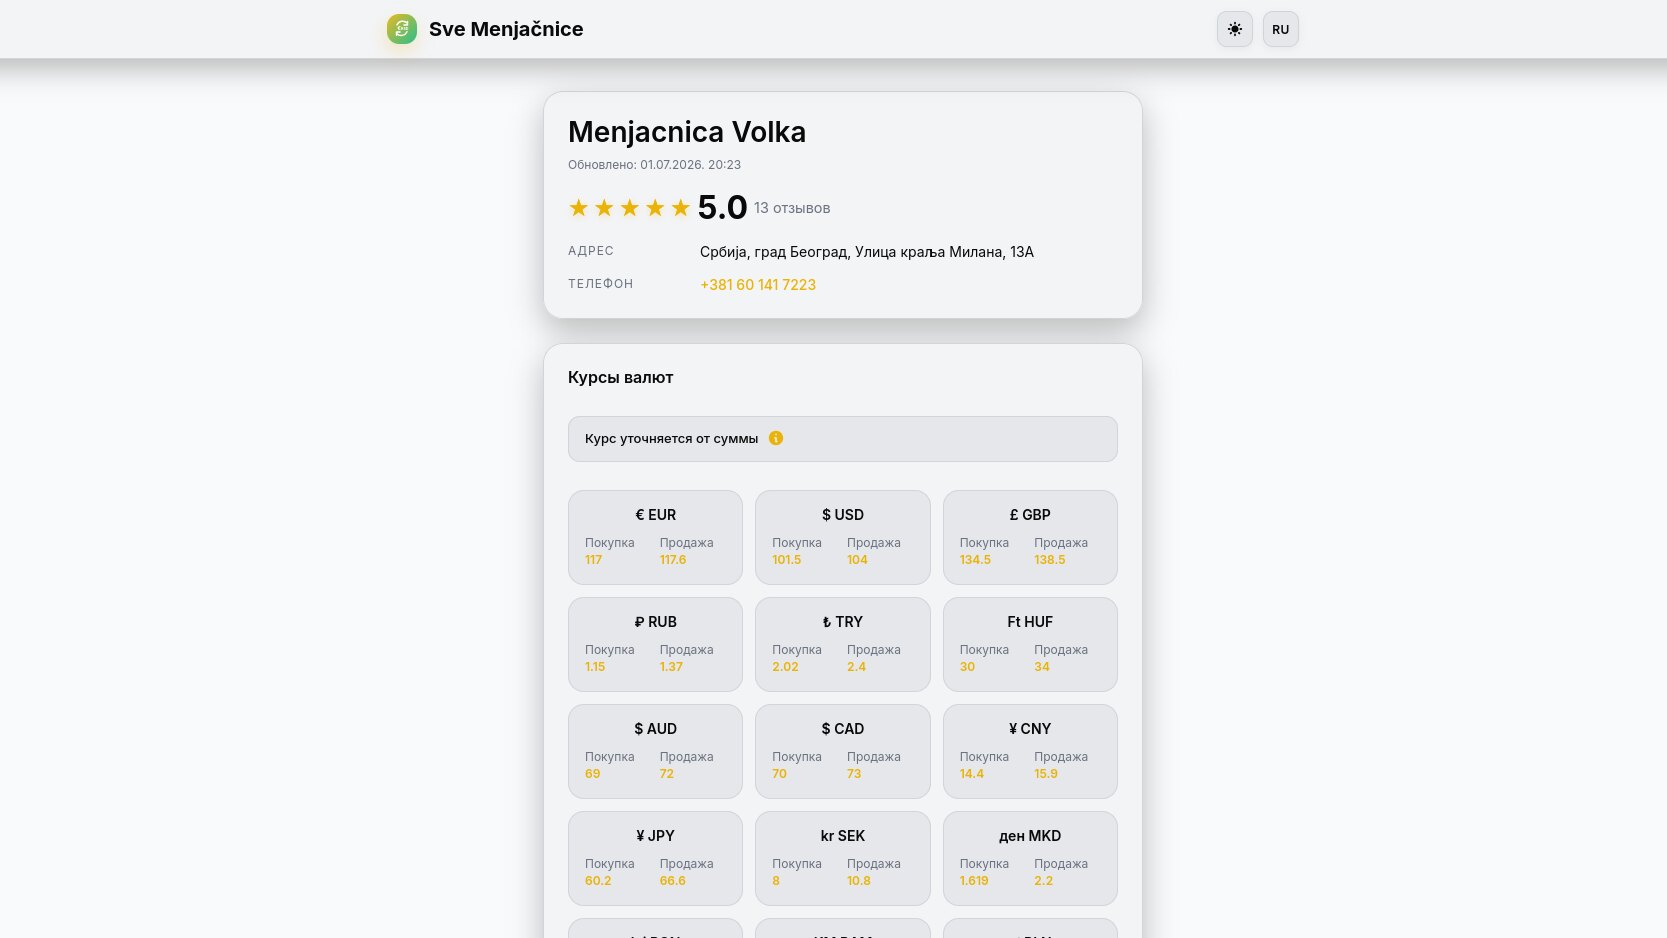Choose the TRY currency card
This screenshot has height=938, width=1667.
843,644
